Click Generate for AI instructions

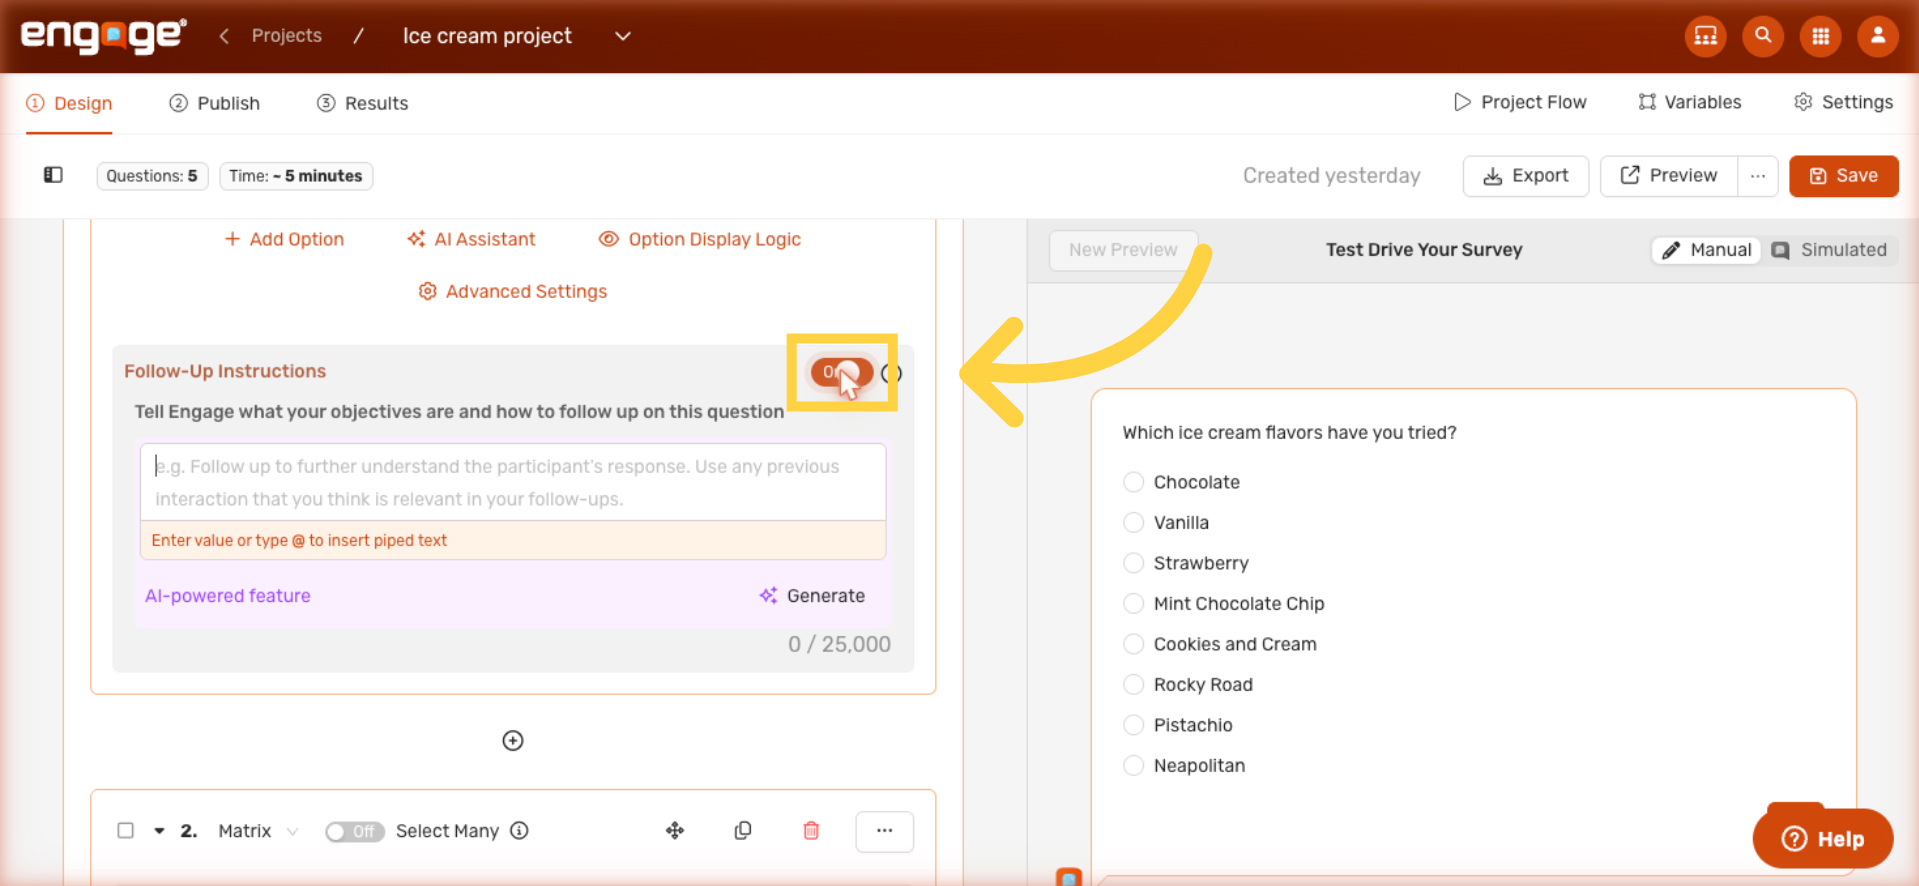812,595
